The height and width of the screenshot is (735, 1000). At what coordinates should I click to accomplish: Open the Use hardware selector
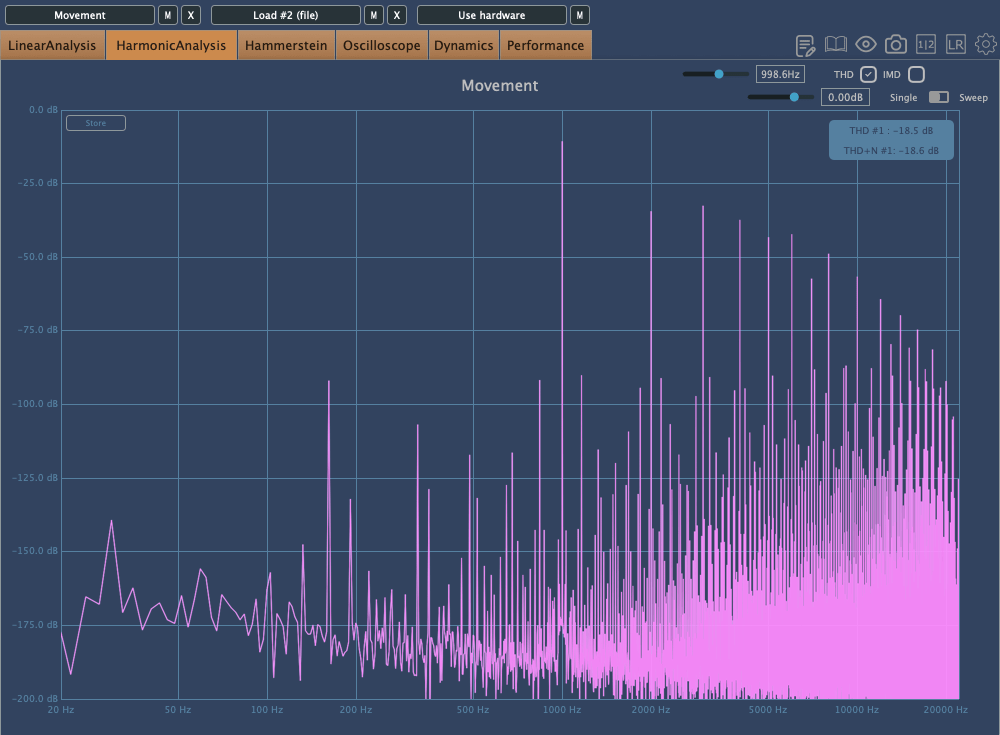(491, 15)
